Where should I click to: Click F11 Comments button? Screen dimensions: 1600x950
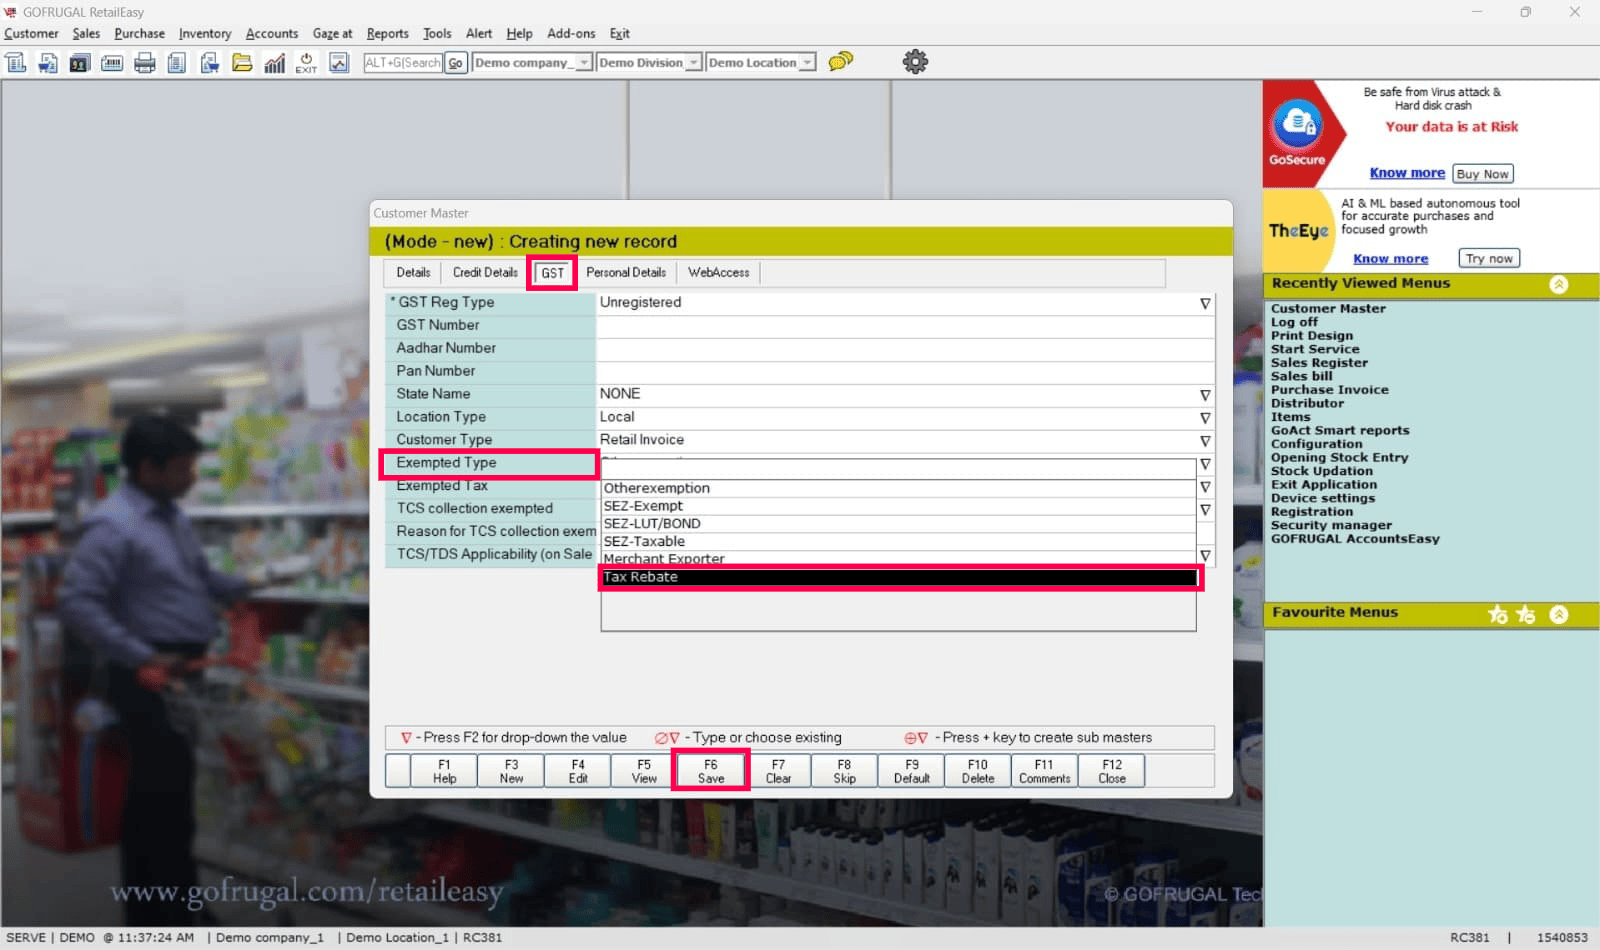click(x=1045, y=771)
